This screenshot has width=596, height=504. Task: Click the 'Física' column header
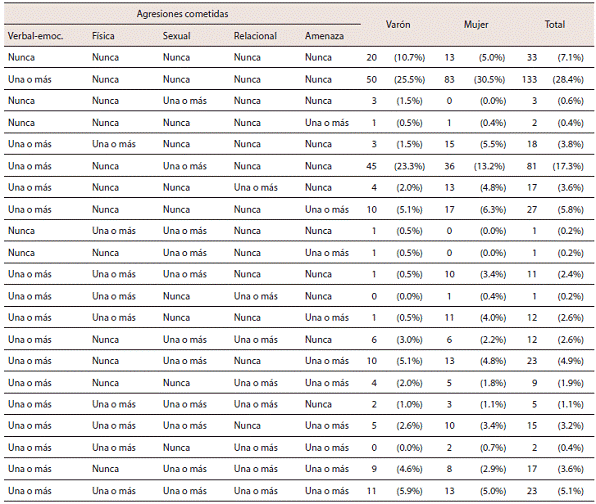103,36
